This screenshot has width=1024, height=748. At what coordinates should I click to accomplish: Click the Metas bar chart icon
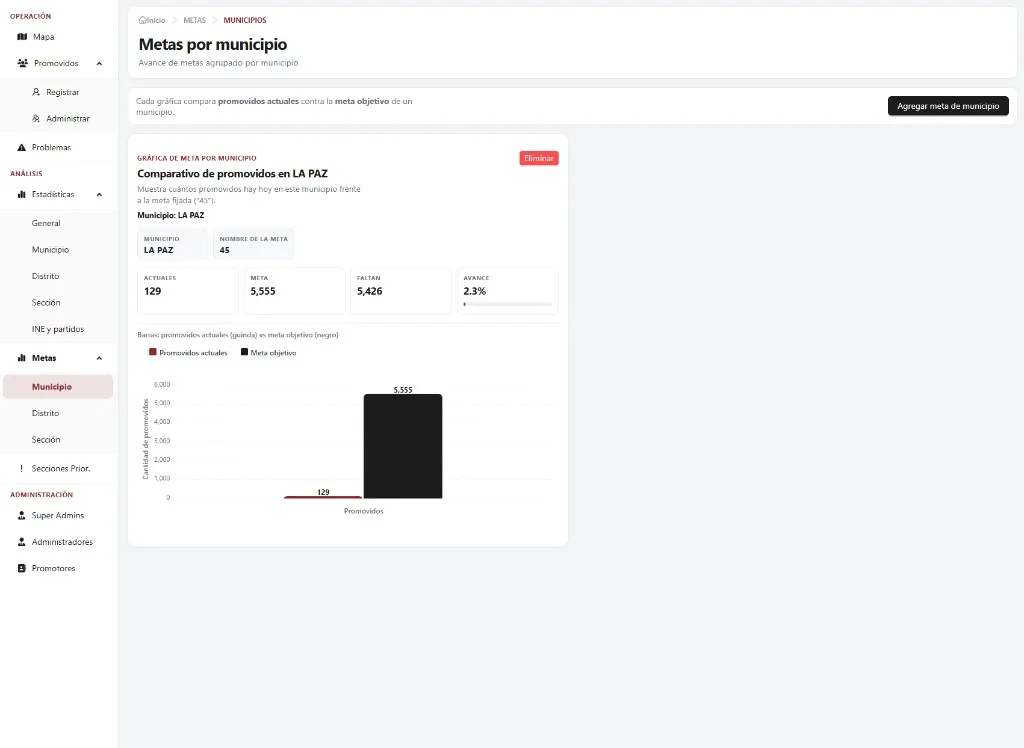pyautogui.click(x=22, y=358)
